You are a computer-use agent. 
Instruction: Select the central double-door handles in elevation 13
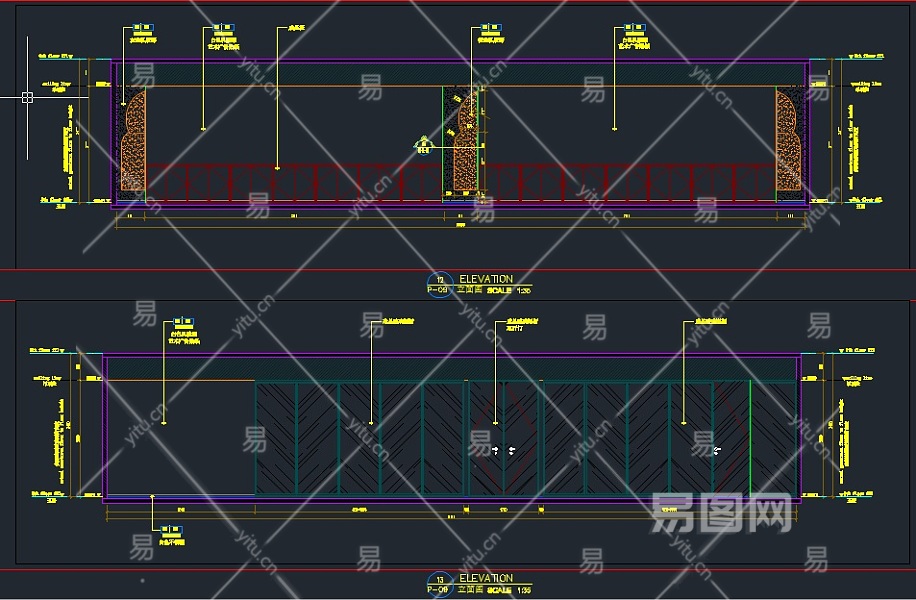(x=503, y=450)
